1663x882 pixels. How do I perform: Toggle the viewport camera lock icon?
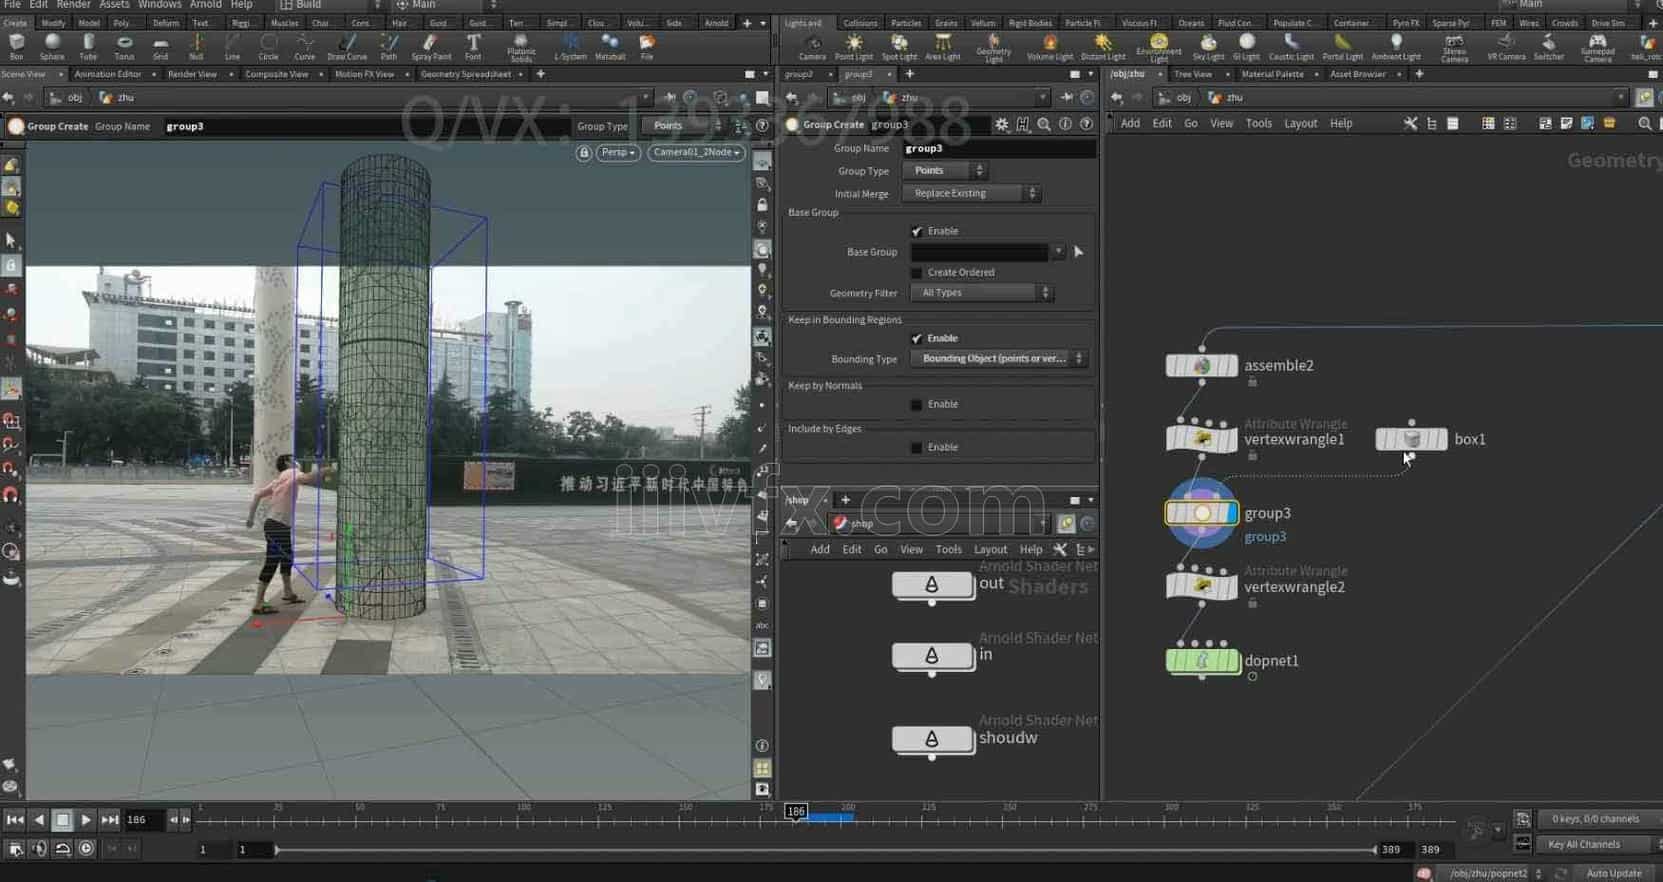coord(584,153)
